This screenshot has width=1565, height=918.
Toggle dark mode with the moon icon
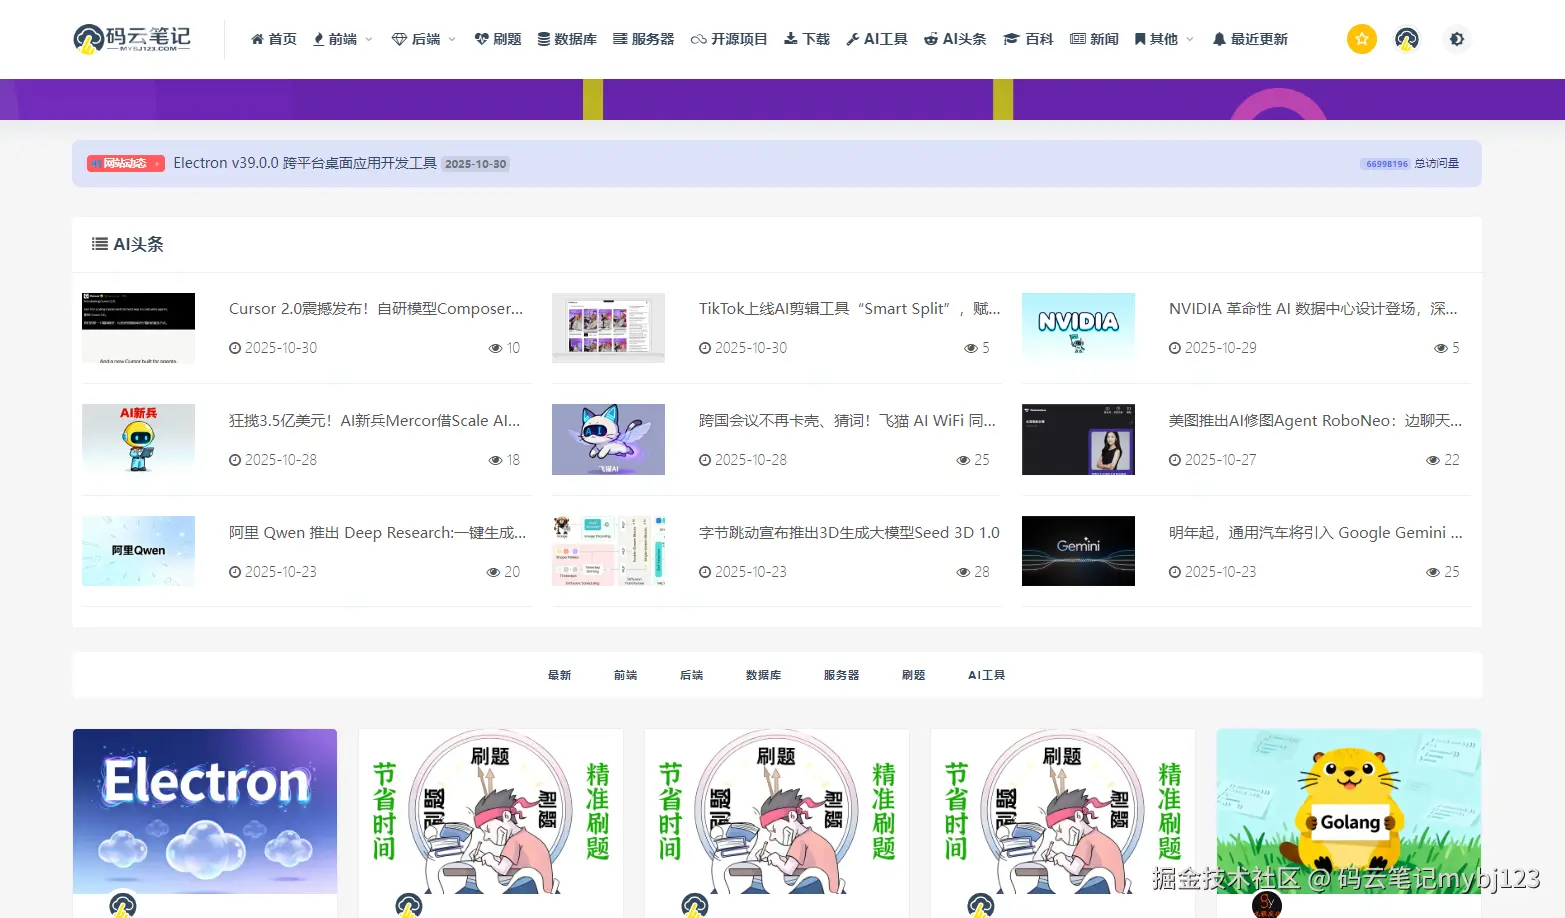coord(1456,39)
